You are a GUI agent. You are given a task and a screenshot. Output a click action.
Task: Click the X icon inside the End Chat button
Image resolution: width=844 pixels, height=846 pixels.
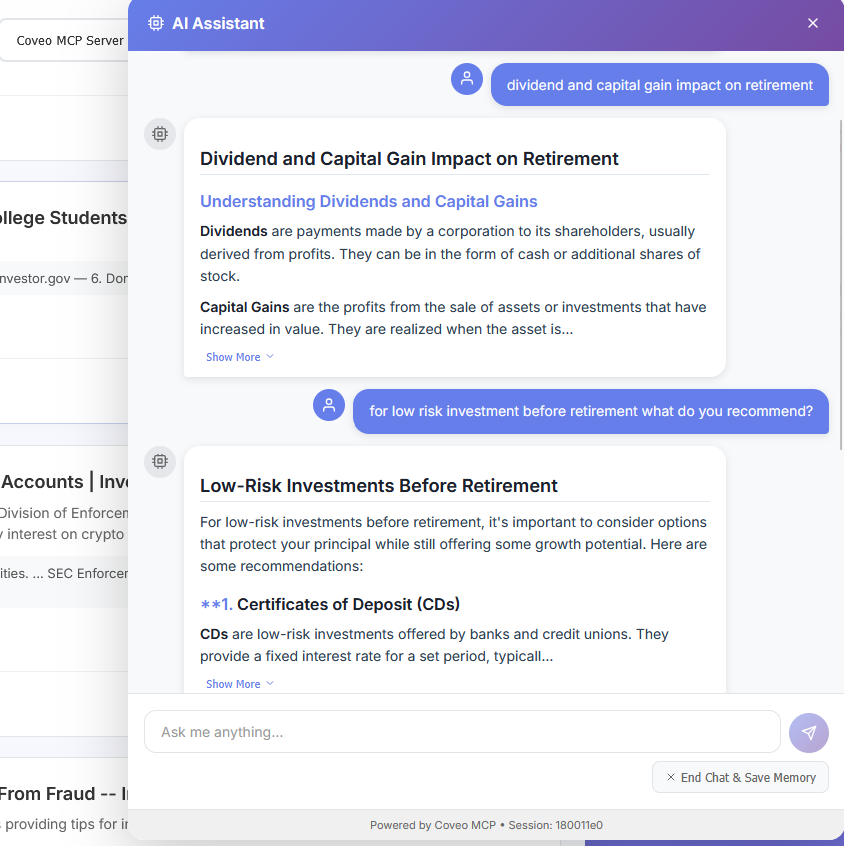point(668,777)
